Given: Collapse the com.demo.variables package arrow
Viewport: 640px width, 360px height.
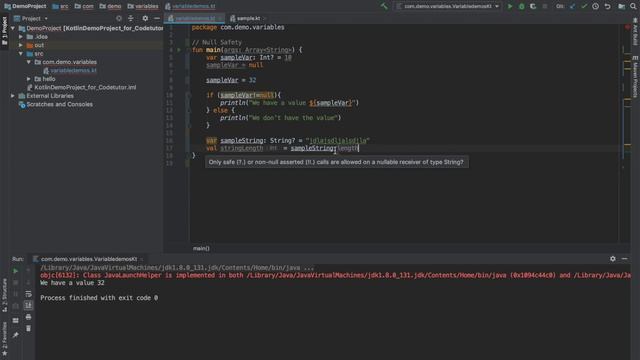Looking at the screenshot, I should tap(29, 62).
